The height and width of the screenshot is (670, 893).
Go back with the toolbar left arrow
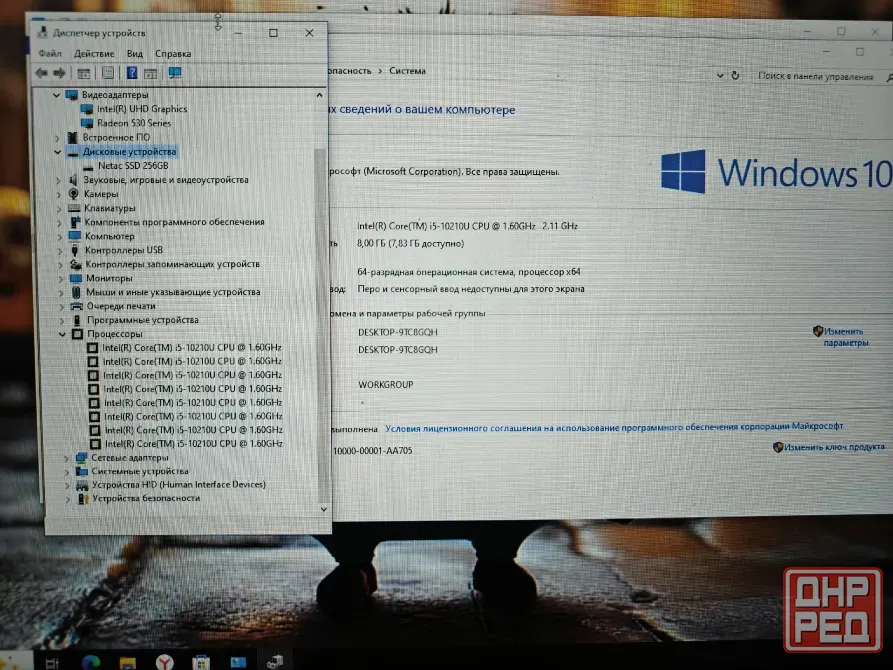click(42, 73)
